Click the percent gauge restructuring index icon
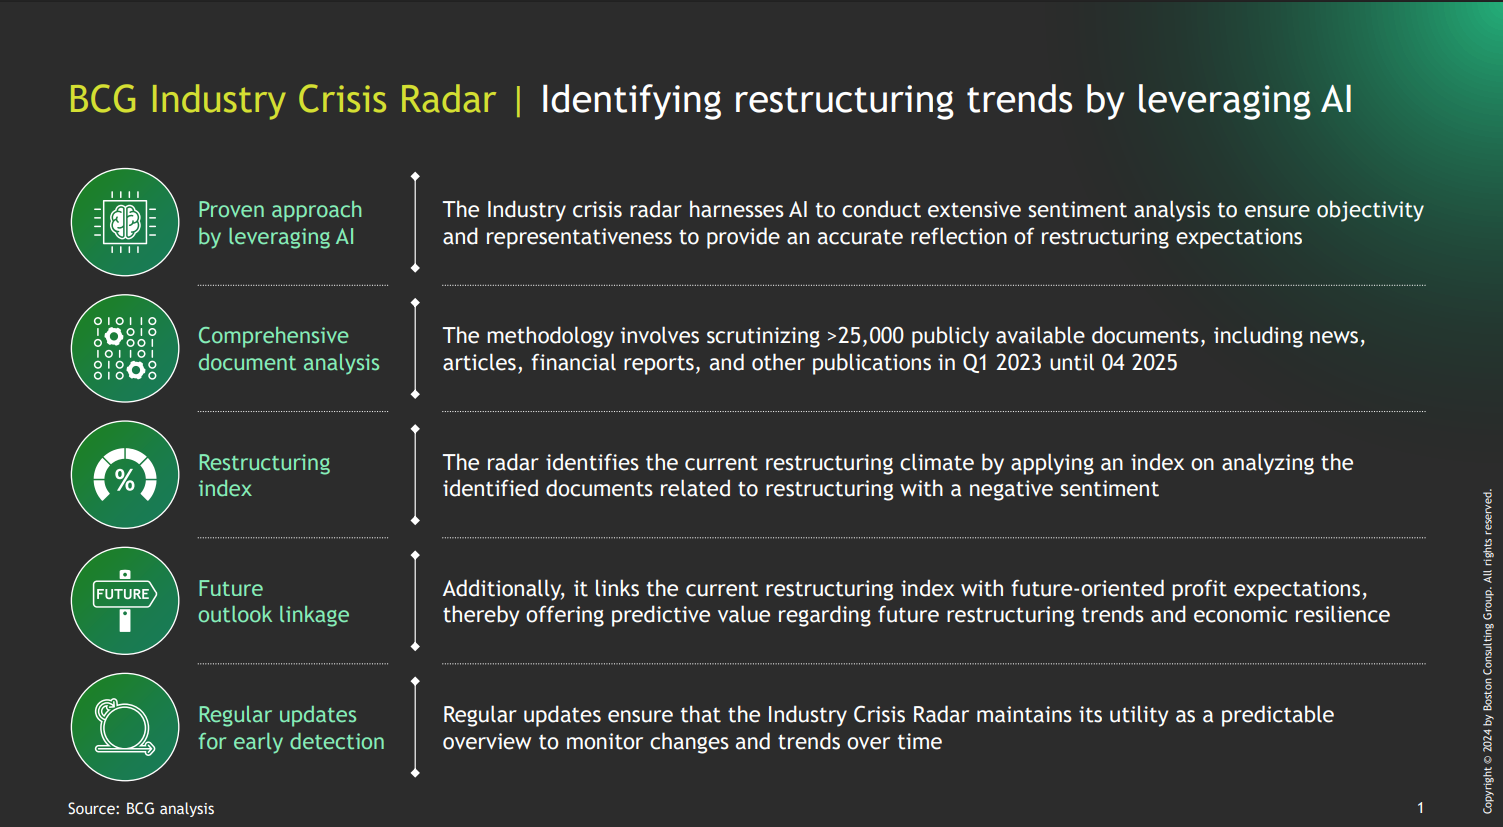 [125, 475]
